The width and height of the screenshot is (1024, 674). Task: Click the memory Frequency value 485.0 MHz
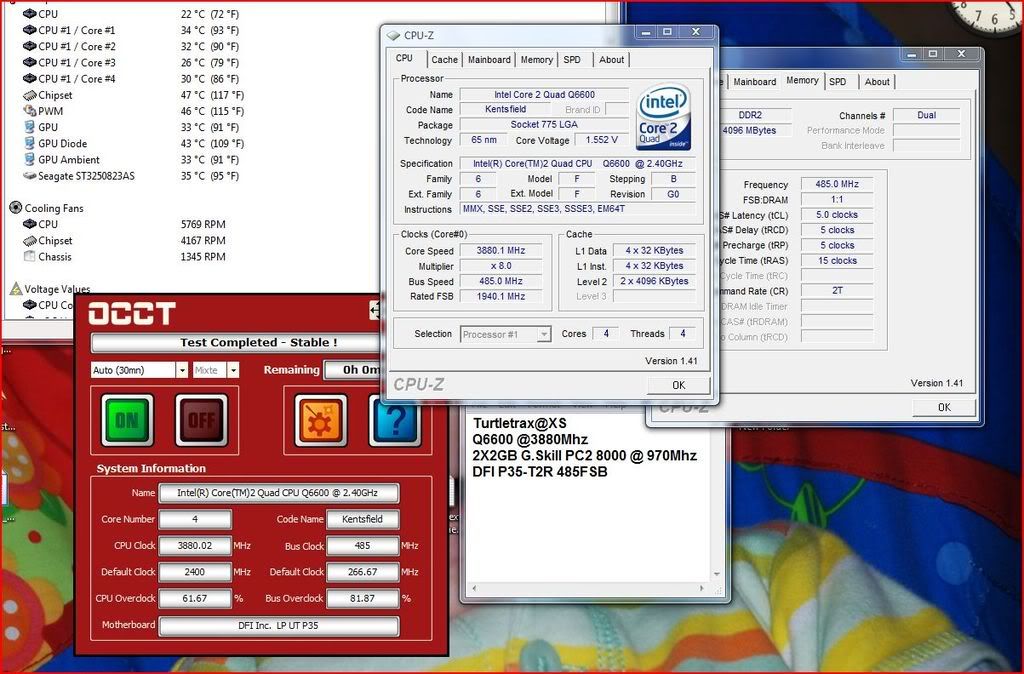pos(837,184)
